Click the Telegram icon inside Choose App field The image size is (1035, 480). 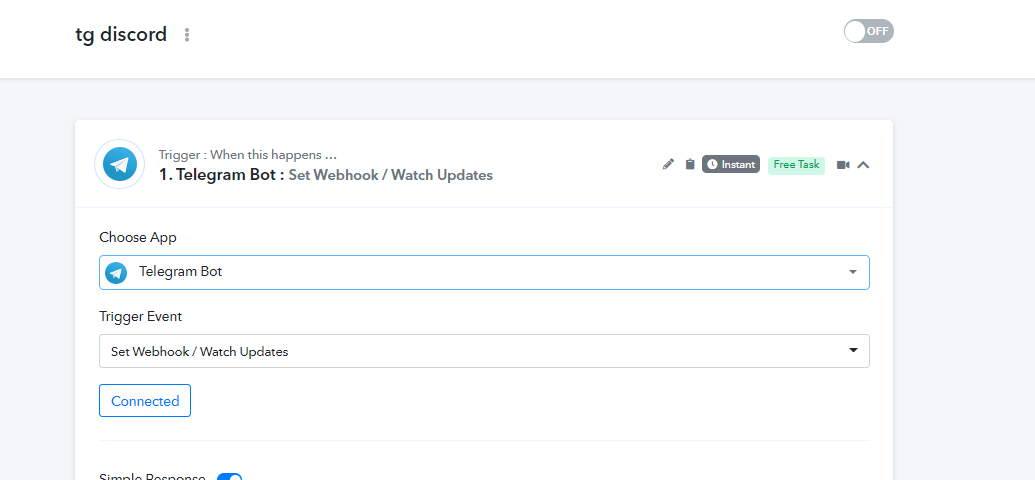point(117,272)
